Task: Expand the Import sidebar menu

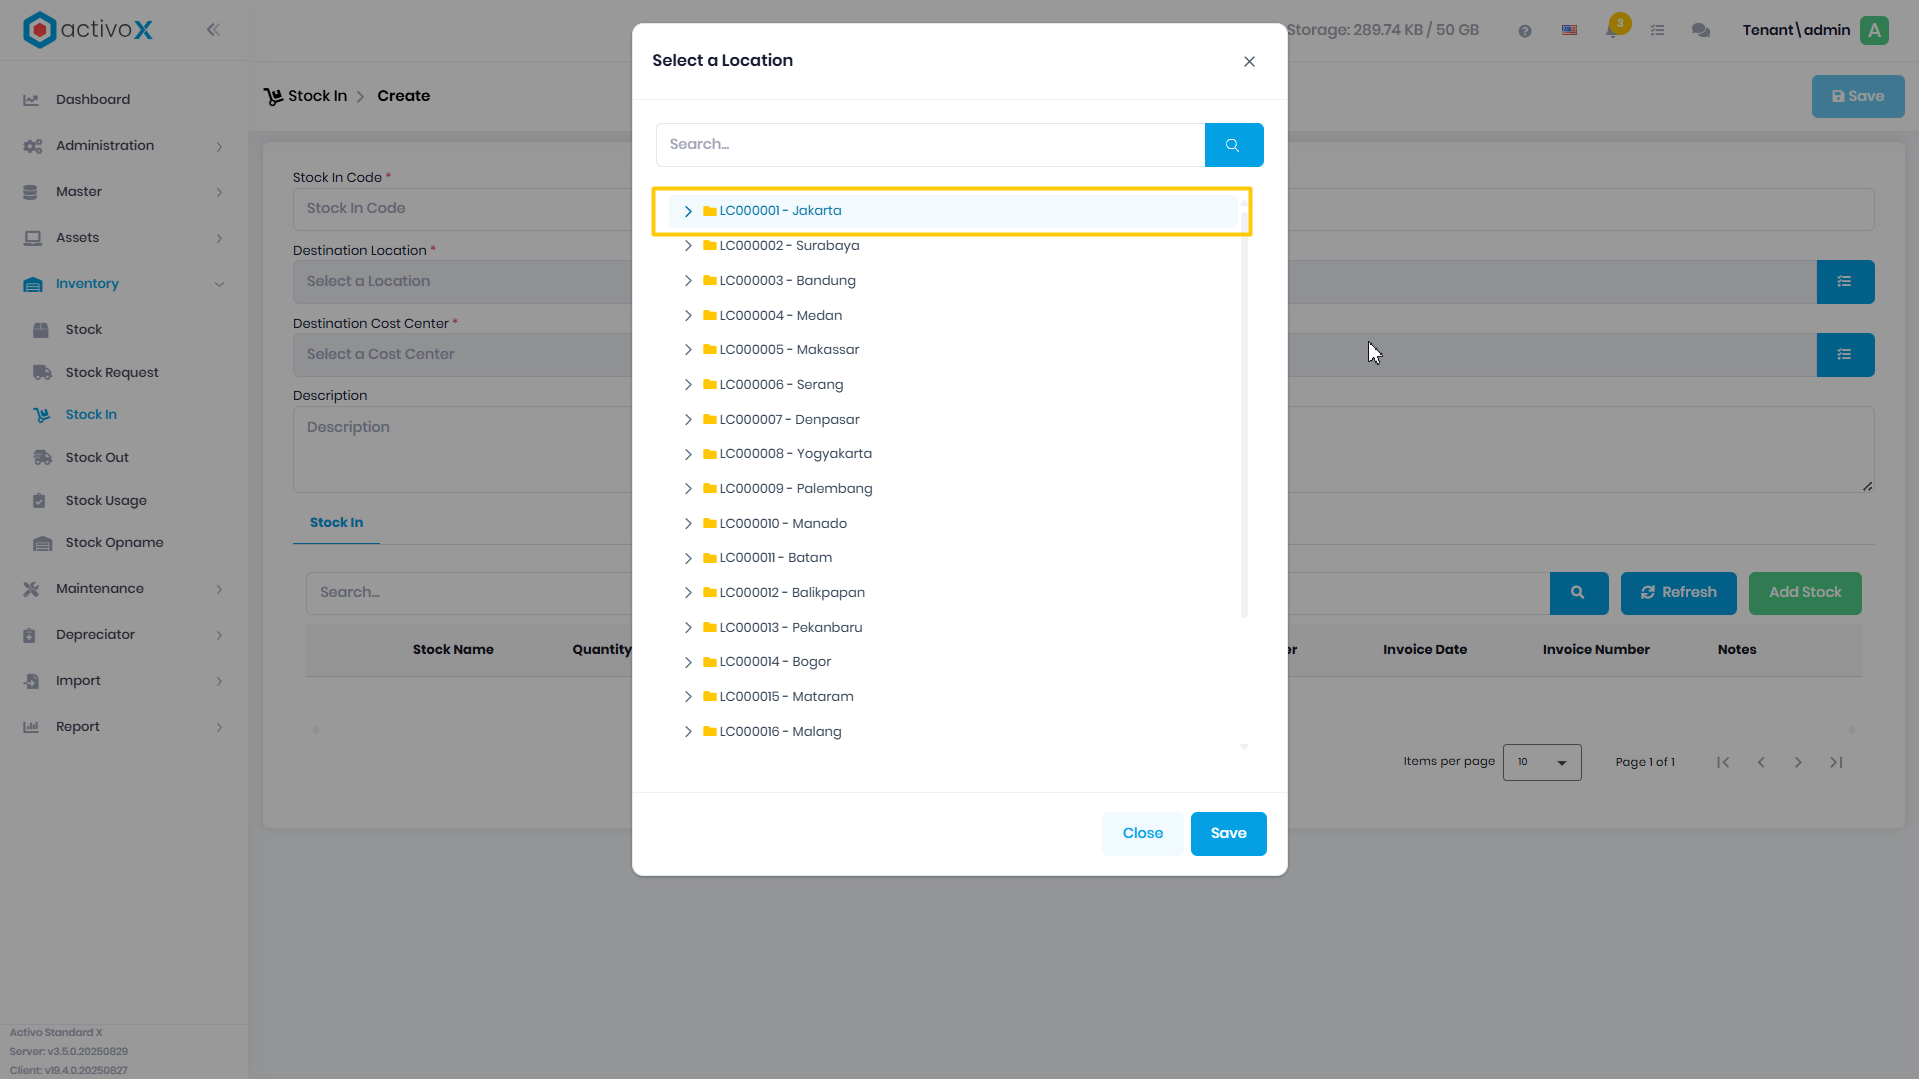Action: pos(124,681)
